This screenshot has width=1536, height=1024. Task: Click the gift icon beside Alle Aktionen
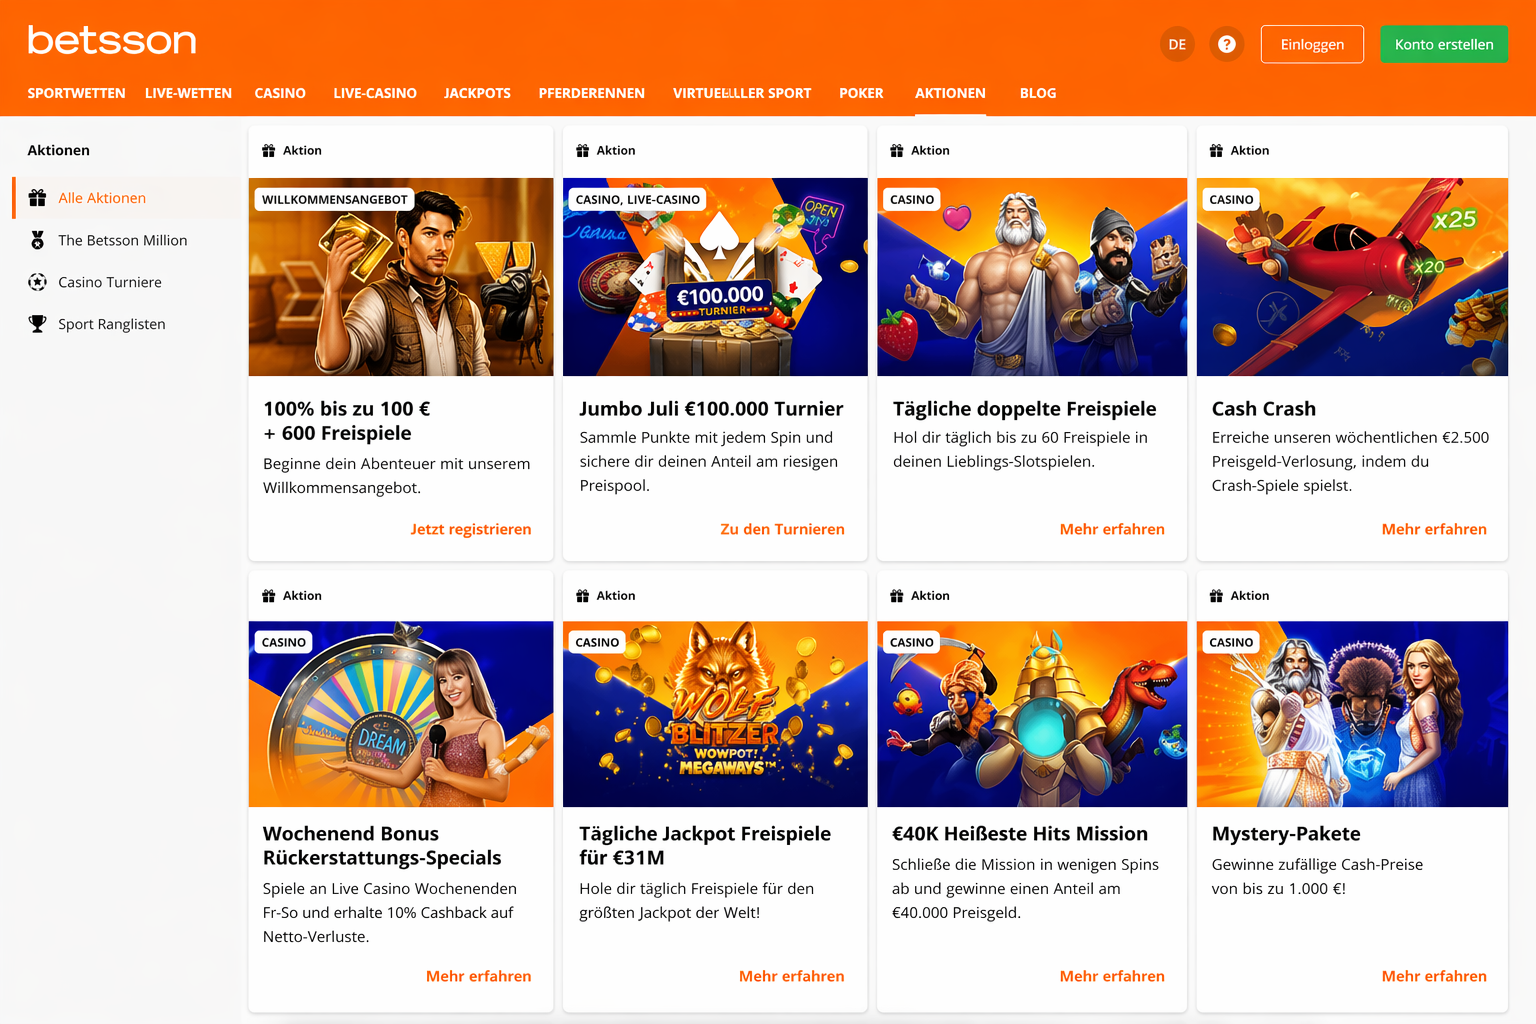[38, 197]
